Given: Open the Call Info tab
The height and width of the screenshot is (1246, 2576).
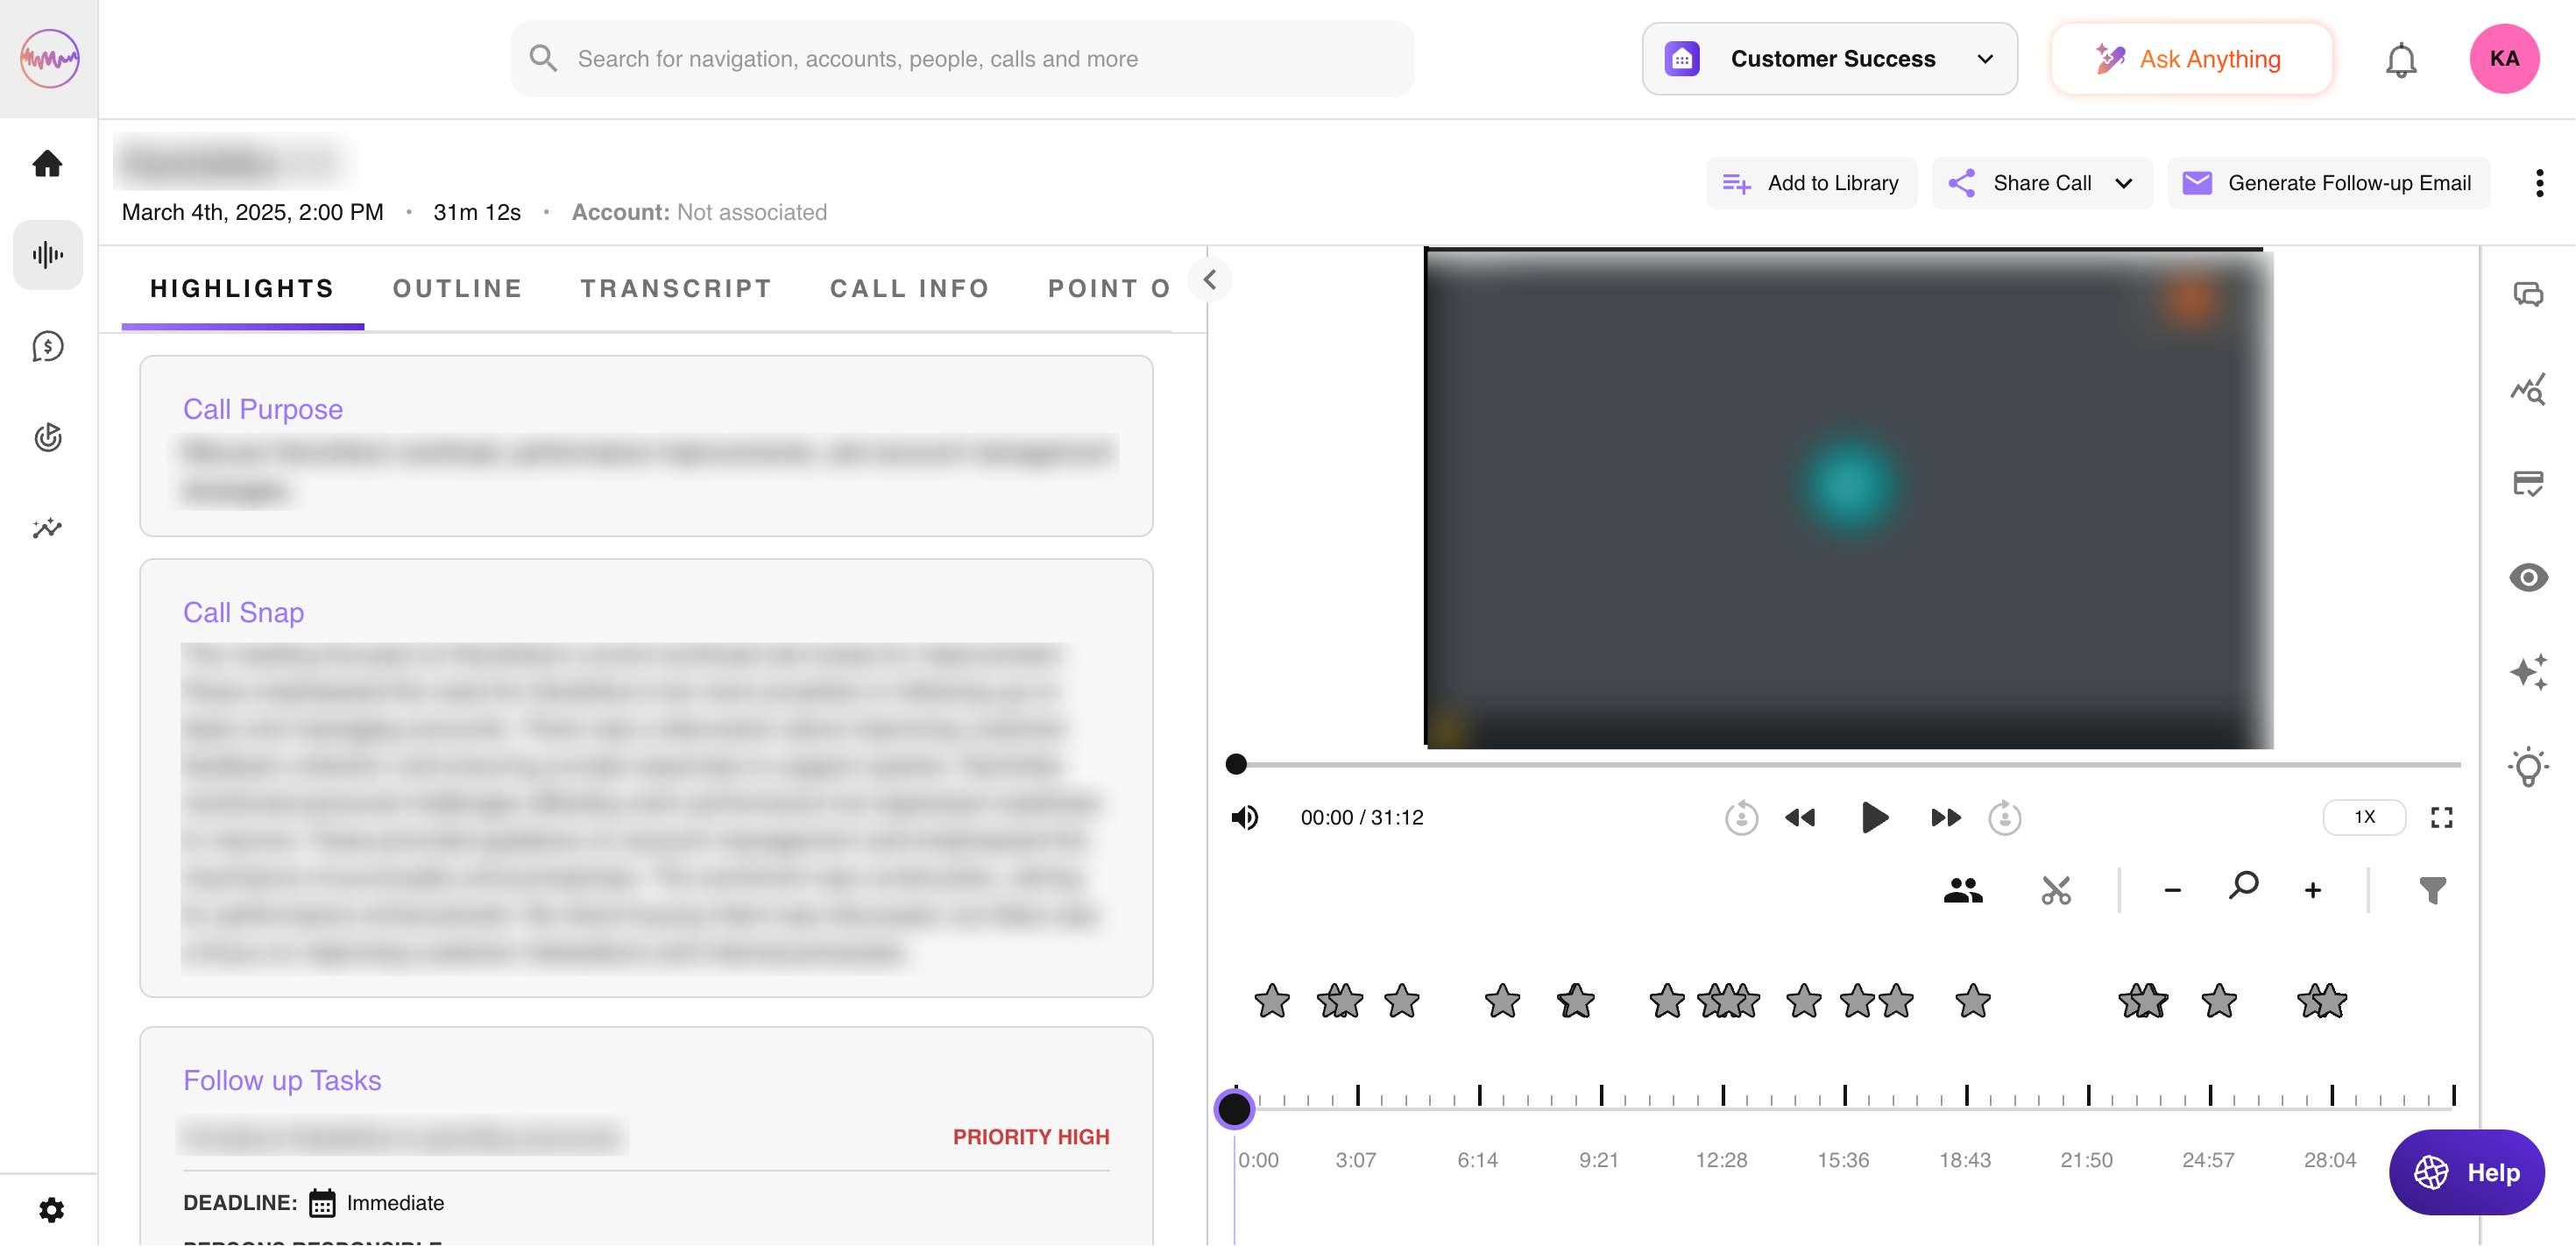Looking at the screenshot, I should (x=909, y=289).
